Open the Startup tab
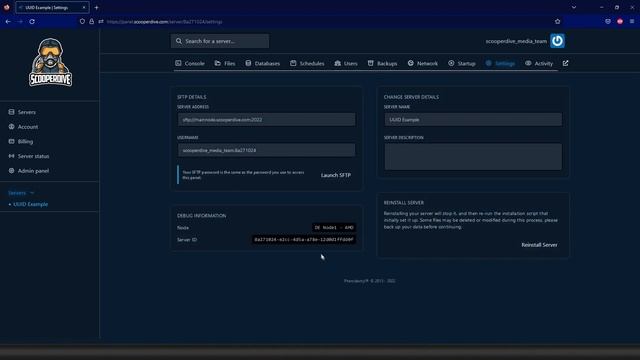 tap(462, 63)
